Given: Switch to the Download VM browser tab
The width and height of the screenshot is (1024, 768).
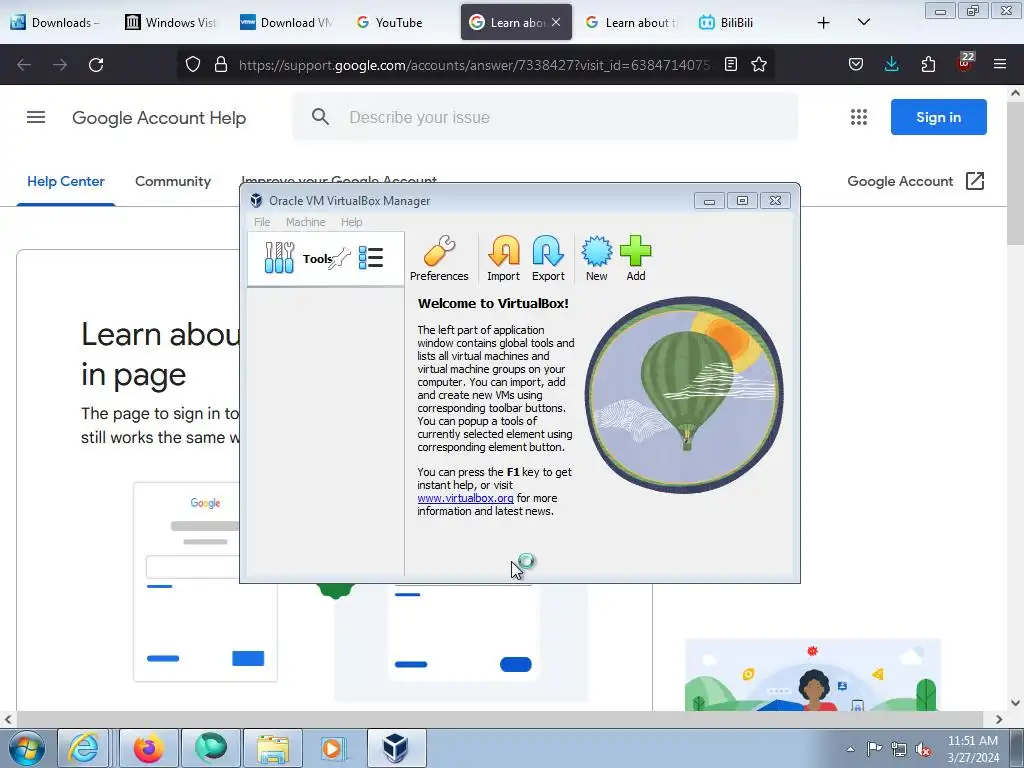Looking at the screenshot, I should pos(286,22).
